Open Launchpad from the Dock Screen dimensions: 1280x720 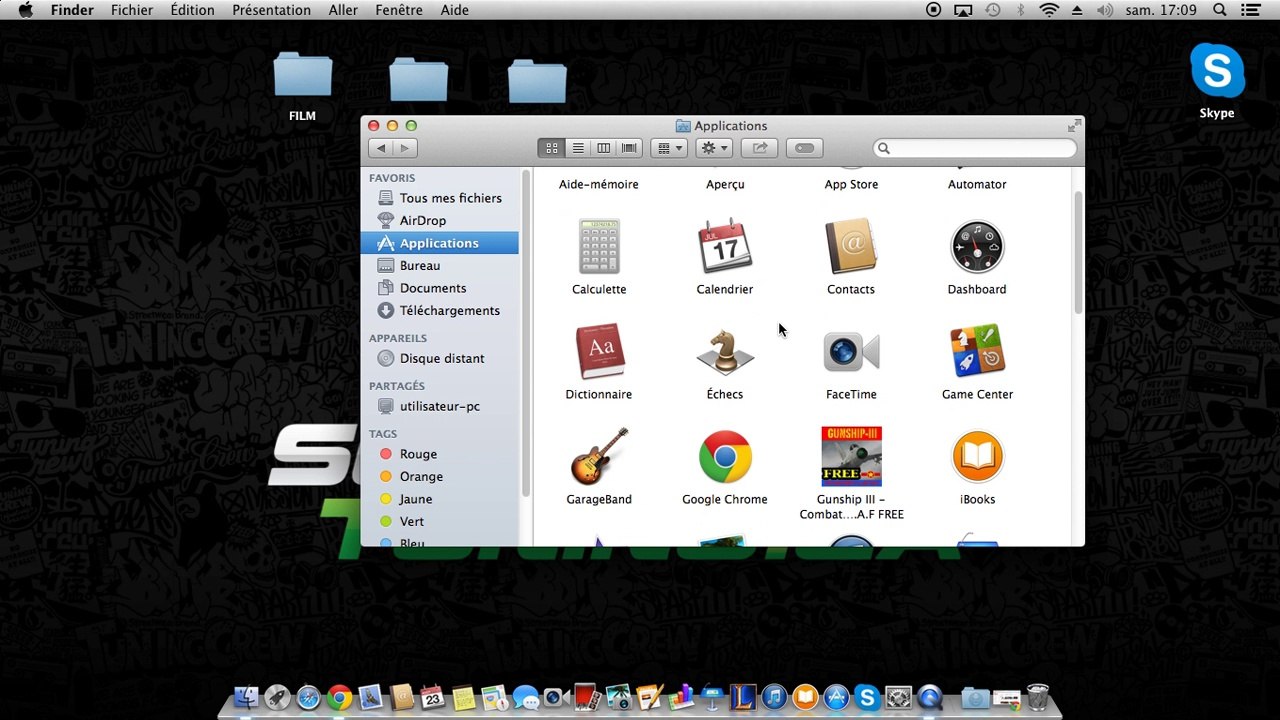tap(277, 698)
